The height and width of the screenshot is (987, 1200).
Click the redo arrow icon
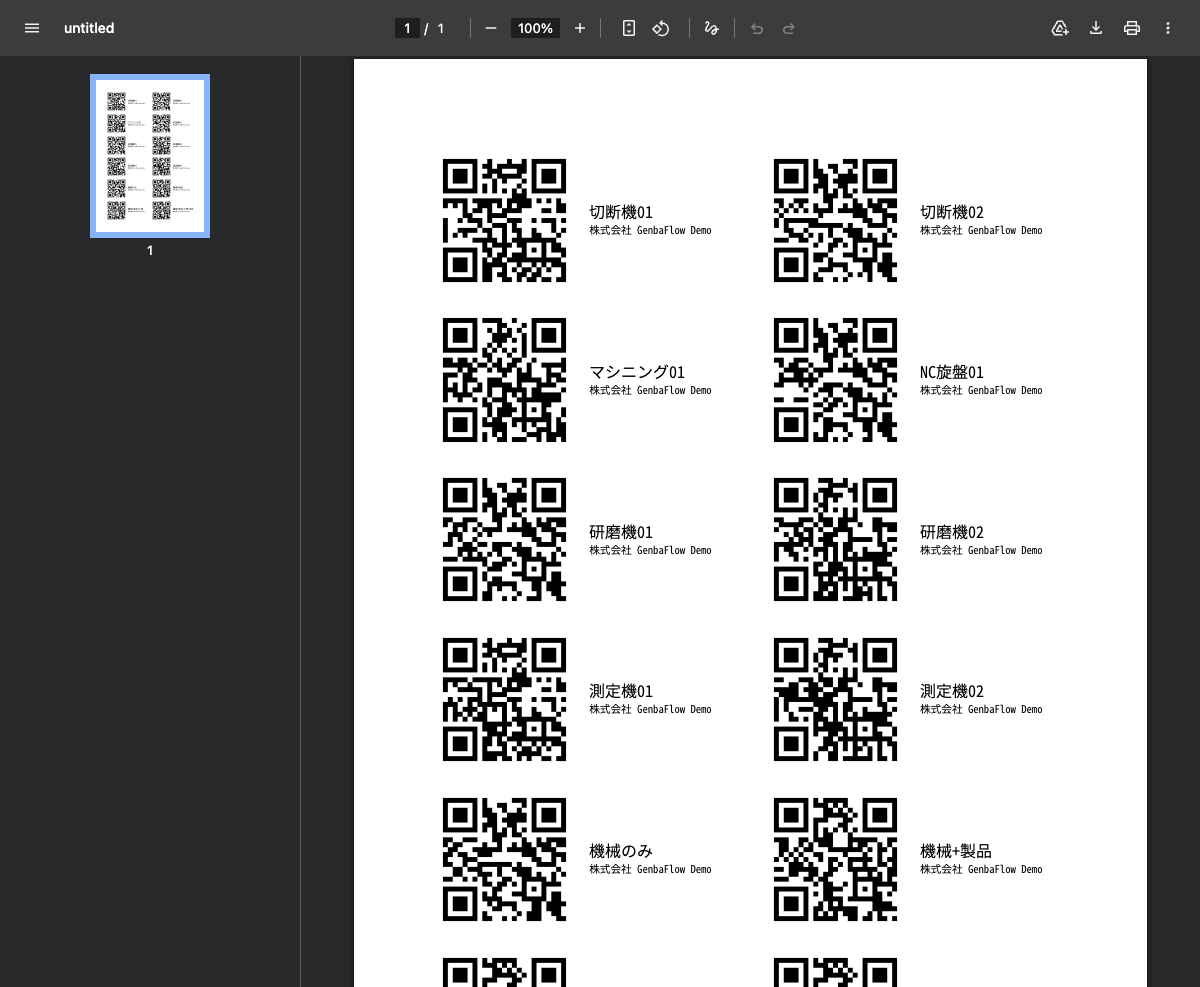coord(789,28)
